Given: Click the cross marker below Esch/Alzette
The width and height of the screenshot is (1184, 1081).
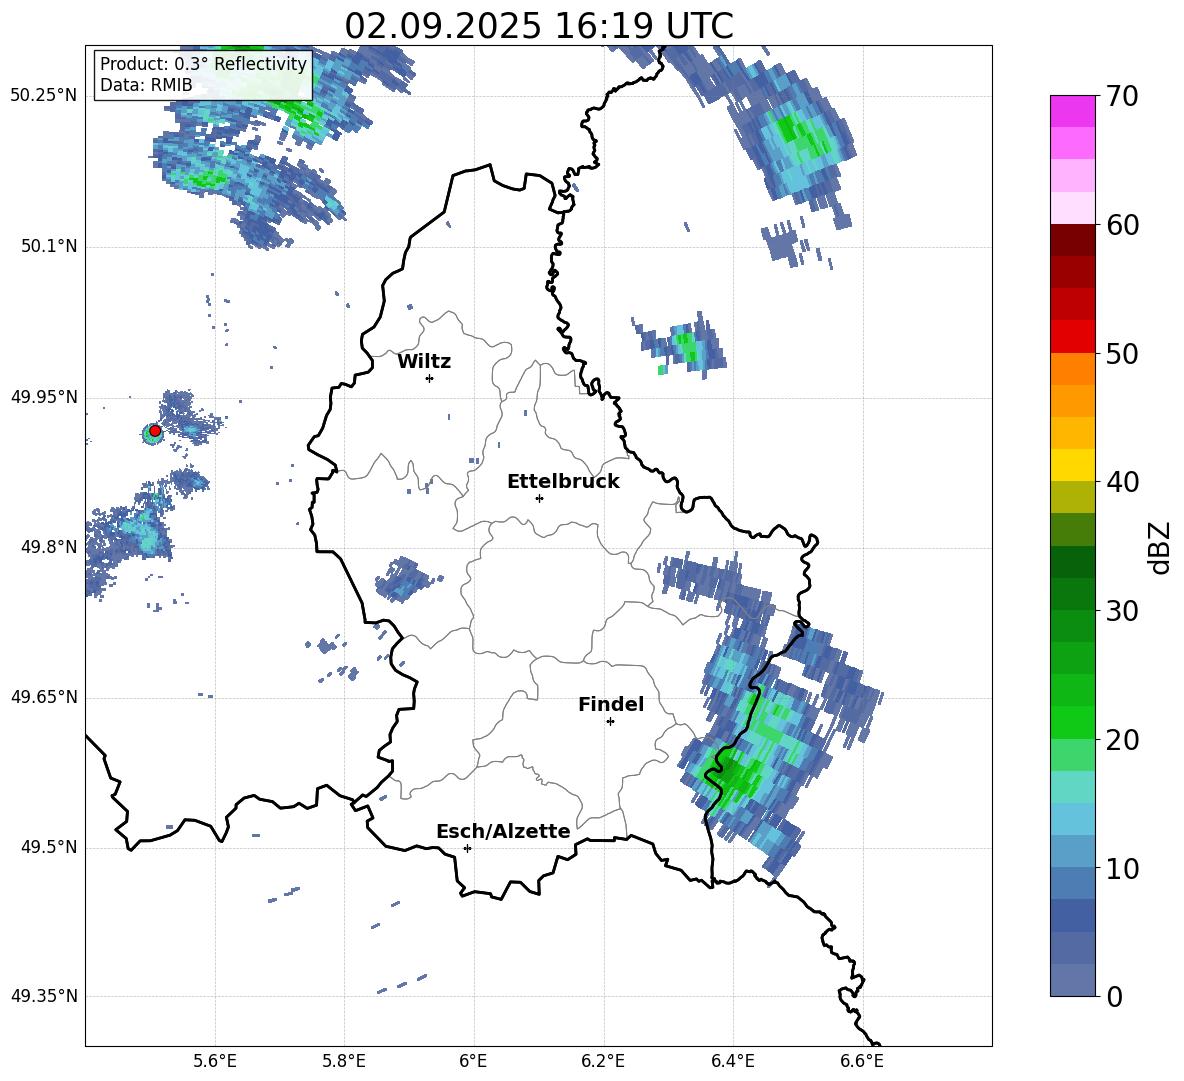Looking at the screenshot, I should point(467,848).
